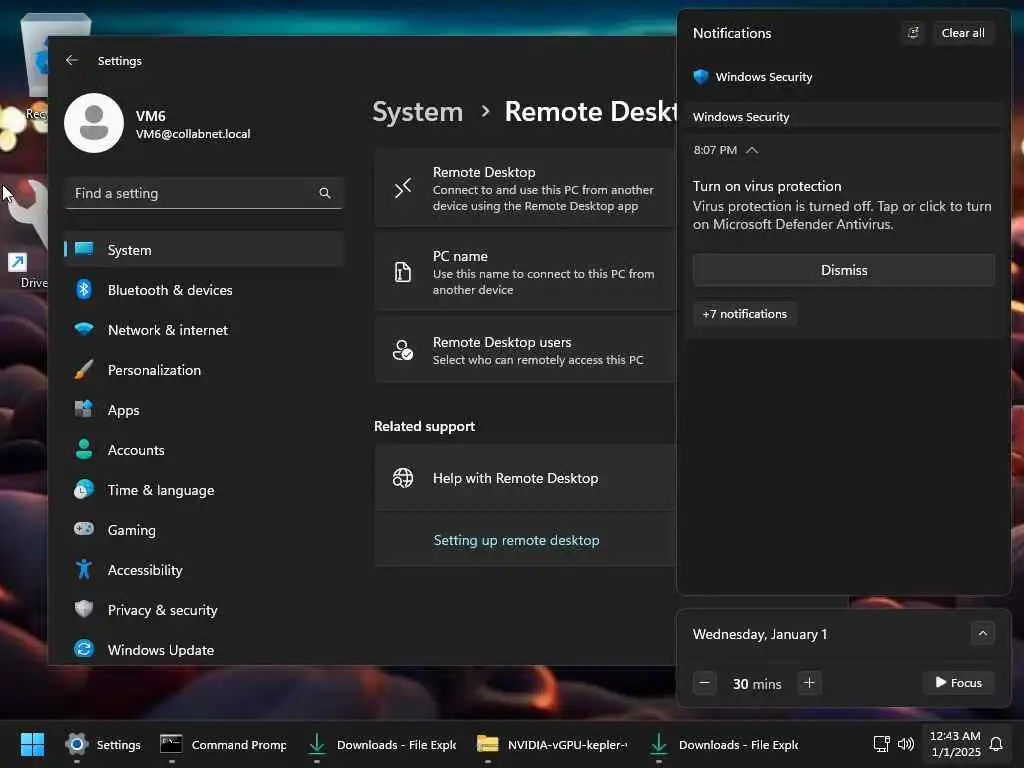Open the Windows Start menu

[32, 744]
